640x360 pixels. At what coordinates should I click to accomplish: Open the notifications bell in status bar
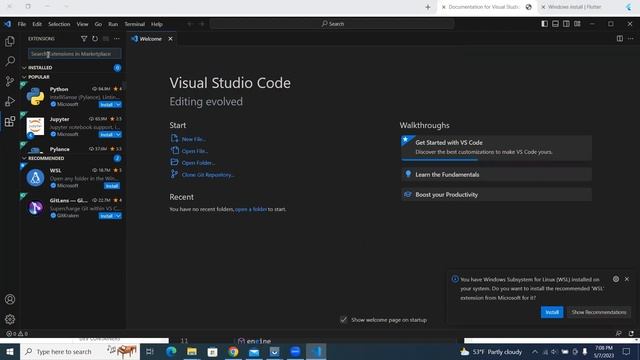click(x=631, y=333)
